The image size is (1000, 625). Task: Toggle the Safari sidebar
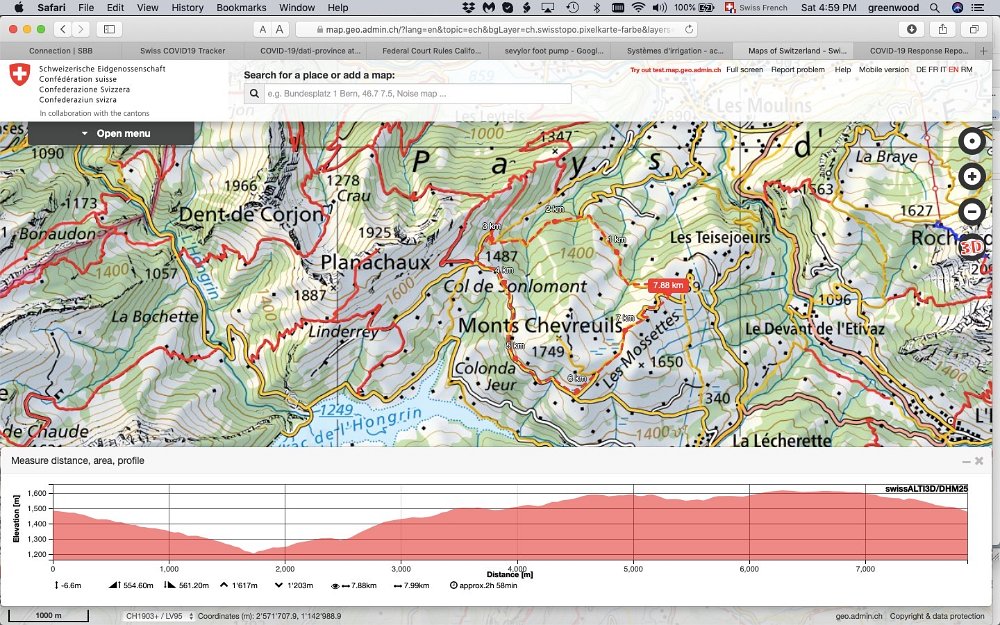109,30
